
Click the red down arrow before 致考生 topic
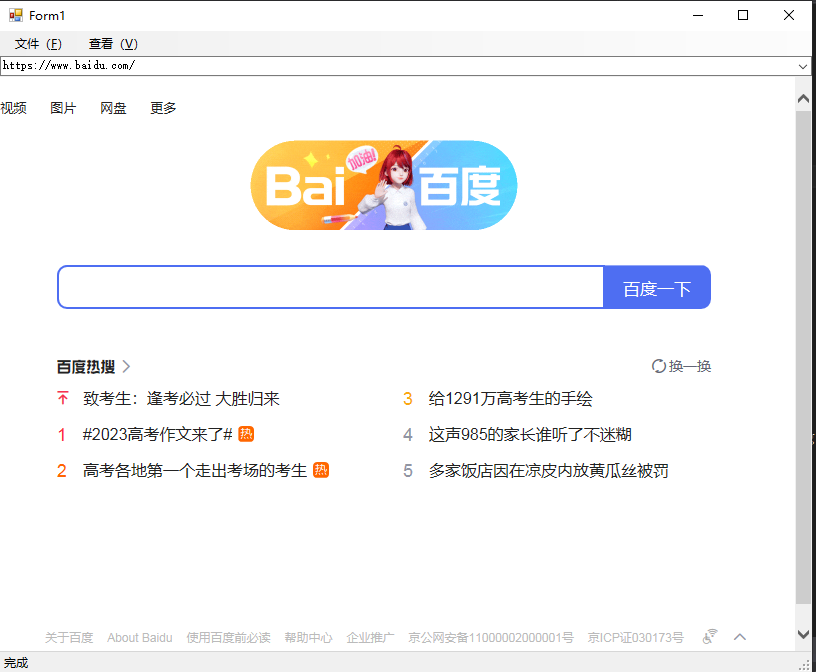click(62, 398)
